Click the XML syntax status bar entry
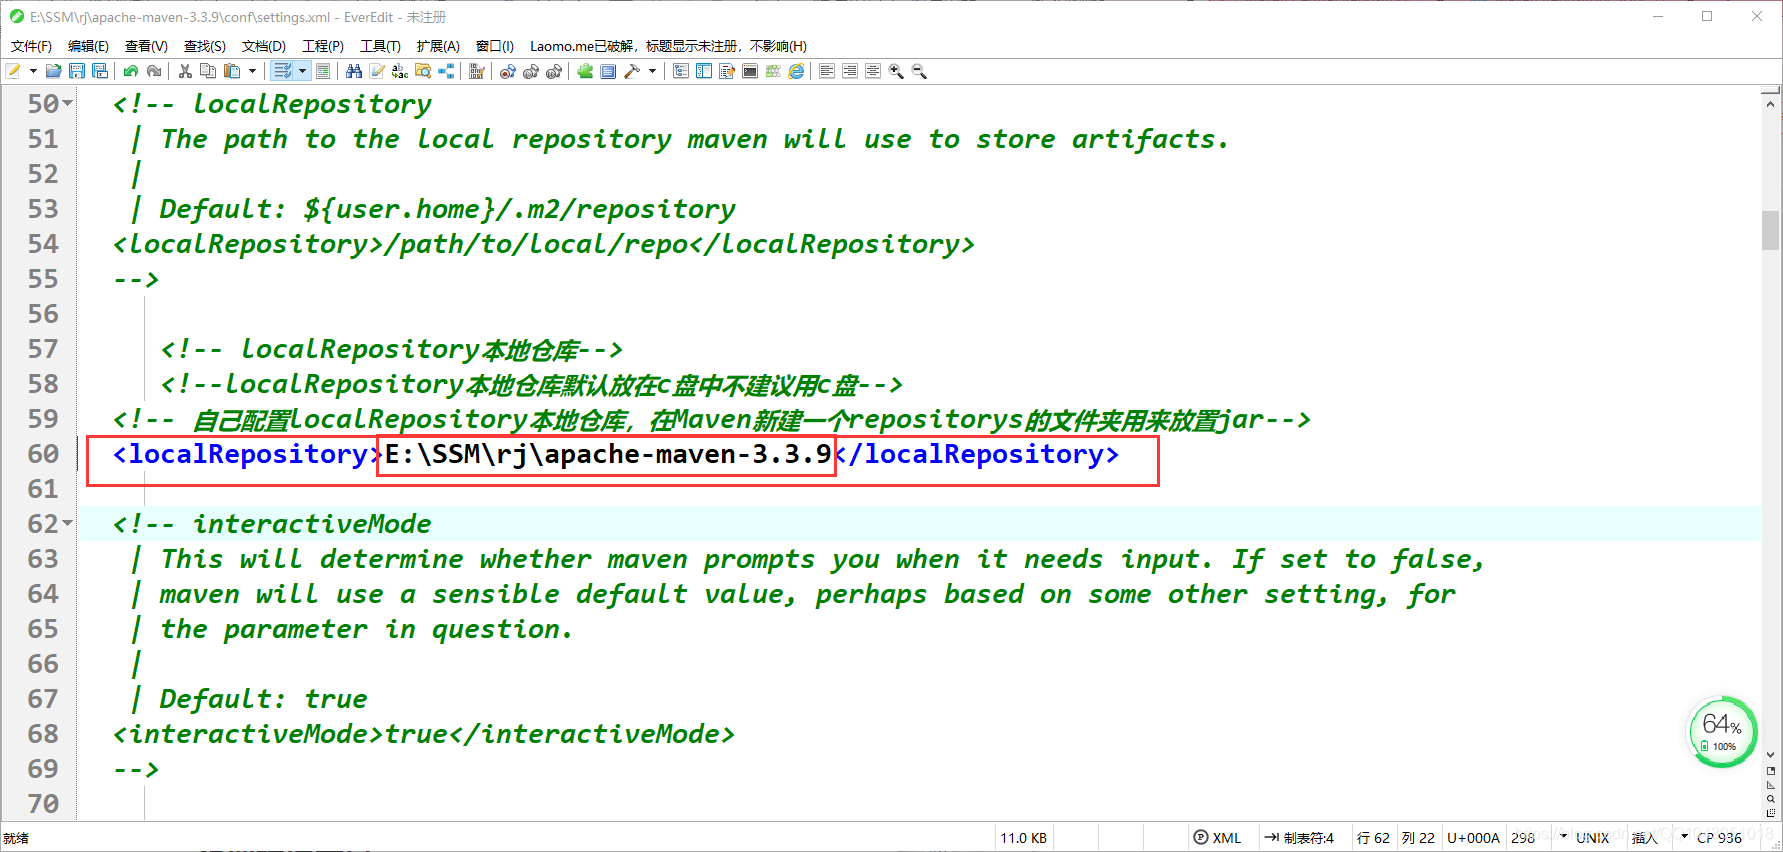 click(x=1217, y=838)
